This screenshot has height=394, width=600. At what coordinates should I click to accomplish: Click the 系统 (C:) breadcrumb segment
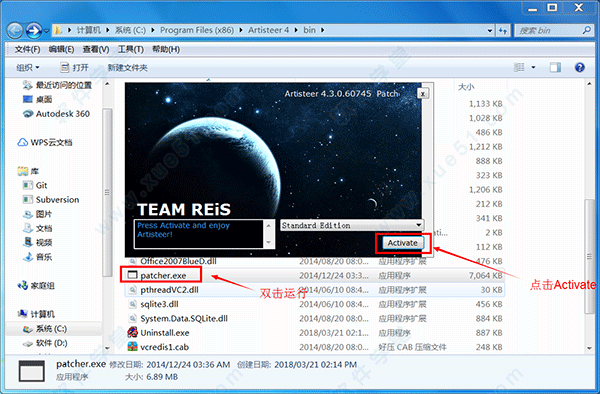click(x=130, y=30)
